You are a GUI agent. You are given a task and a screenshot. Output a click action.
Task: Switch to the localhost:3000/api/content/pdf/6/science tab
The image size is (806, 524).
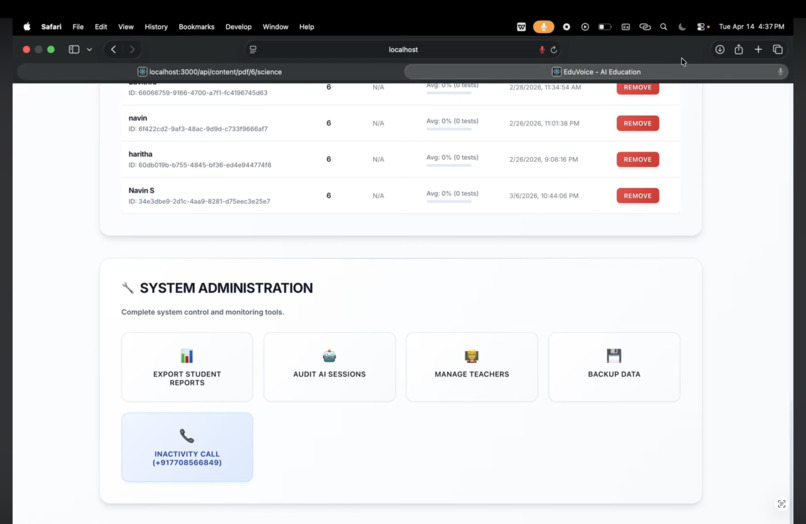tap(210, 72)
